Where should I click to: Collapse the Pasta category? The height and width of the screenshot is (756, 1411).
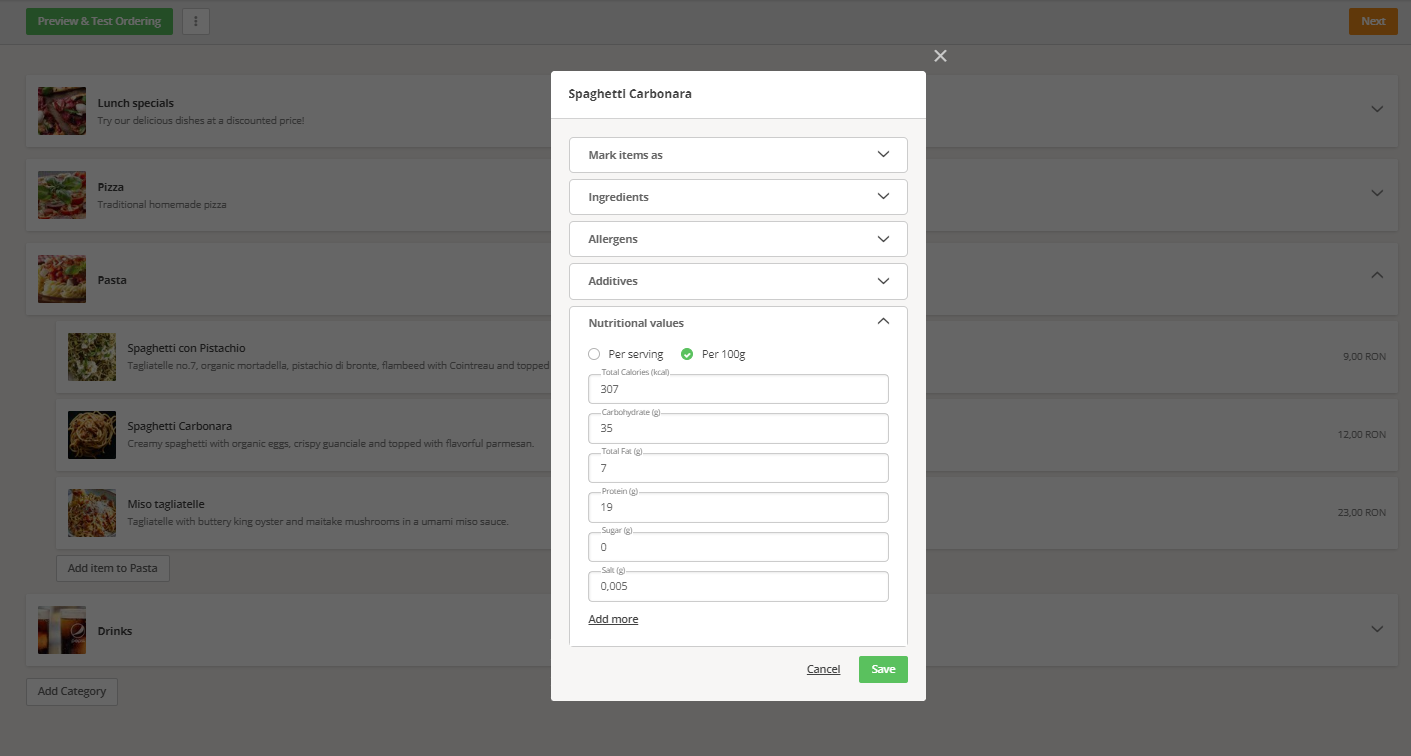pos(1377,274)
